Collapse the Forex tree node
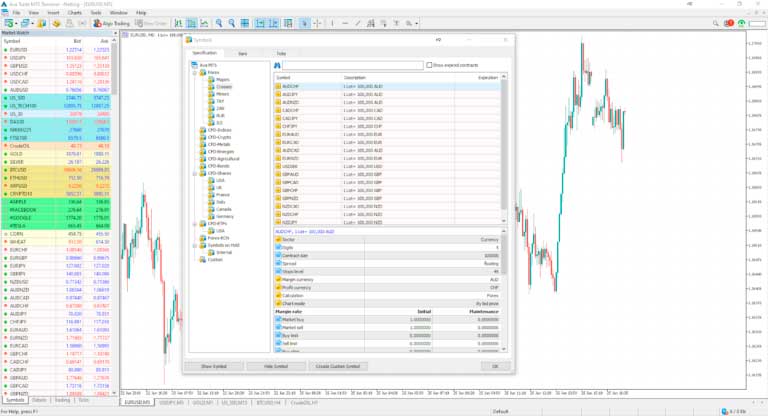The width and height of the screenshot is (768, 416). 195,73
